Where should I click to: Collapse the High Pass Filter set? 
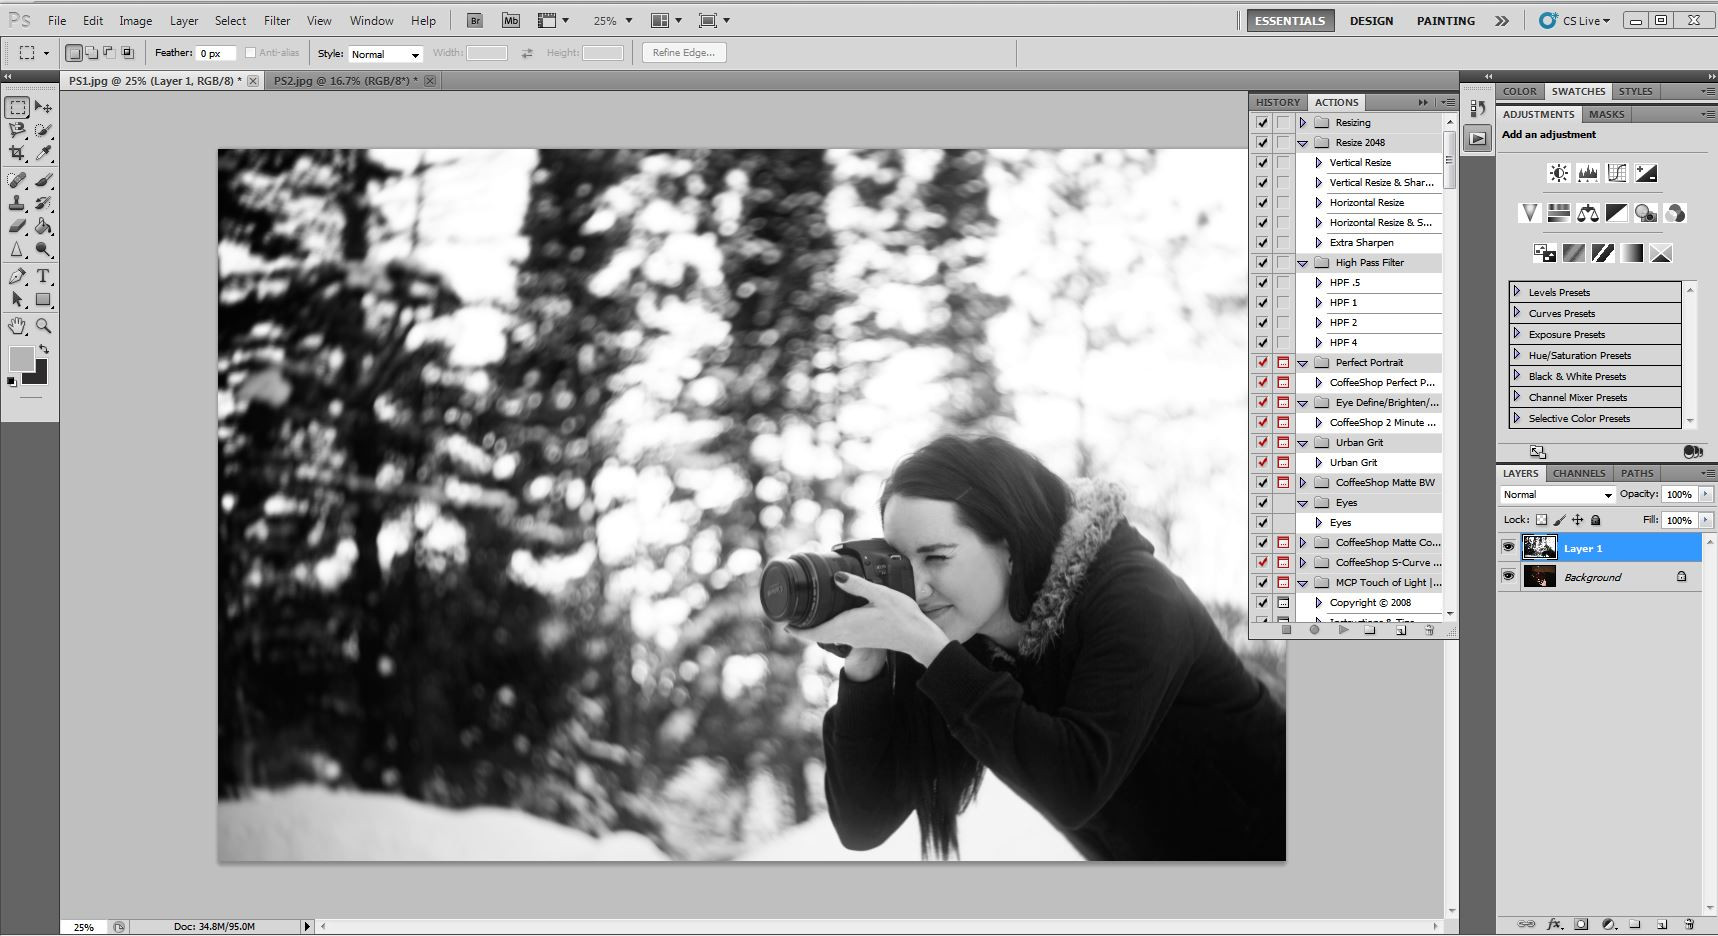click(x=1303, y=263)
